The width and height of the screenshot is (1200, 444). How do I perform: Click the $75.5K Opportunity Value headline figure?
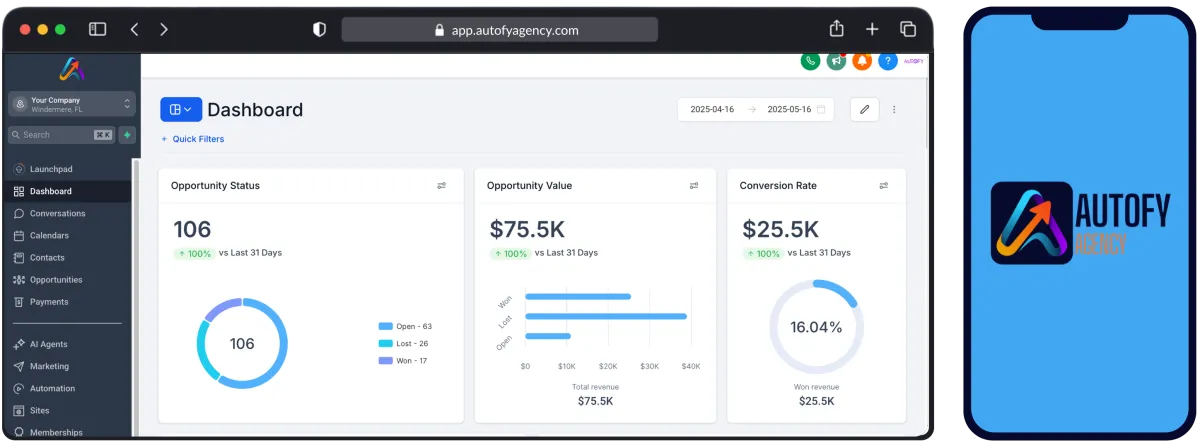point(526,229)
